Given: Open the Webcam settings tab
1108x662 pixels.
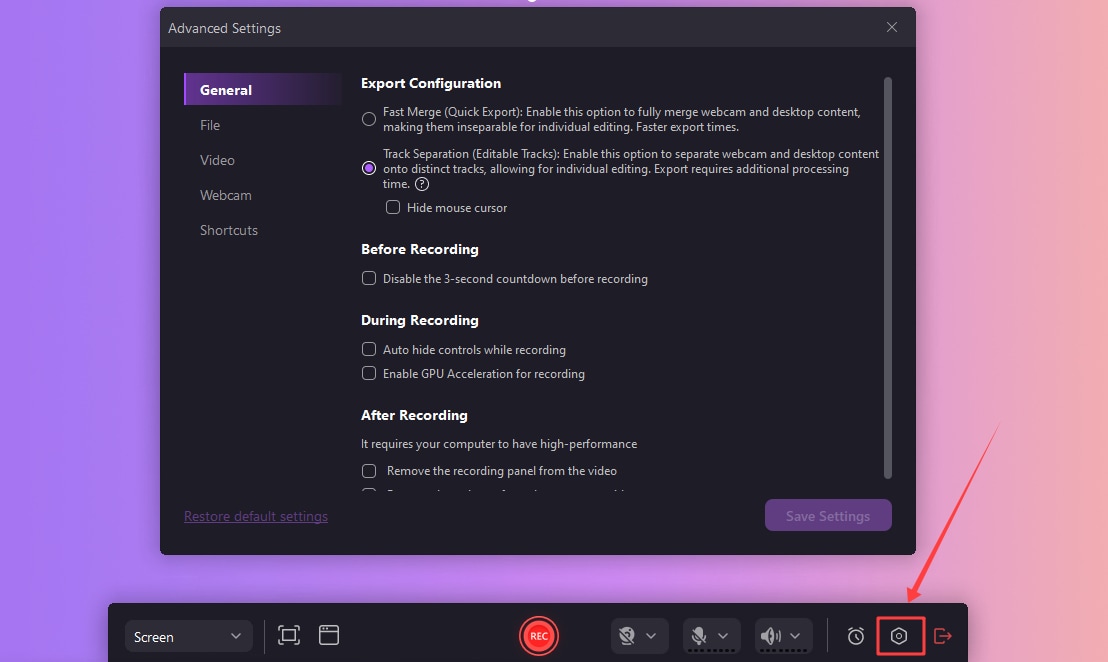Looking at the screenshot, I should (225, 195).
